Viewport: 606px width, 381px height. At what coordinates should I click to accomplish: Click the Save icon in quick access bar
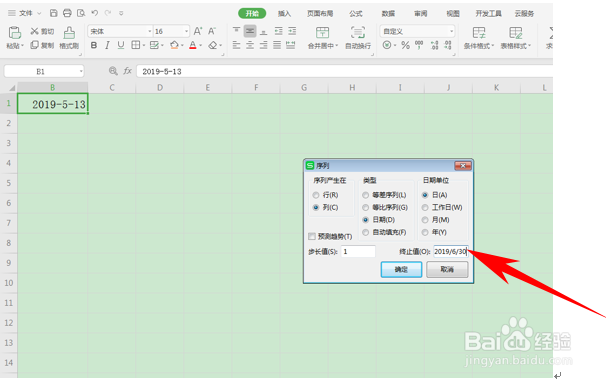coord(54,13)
